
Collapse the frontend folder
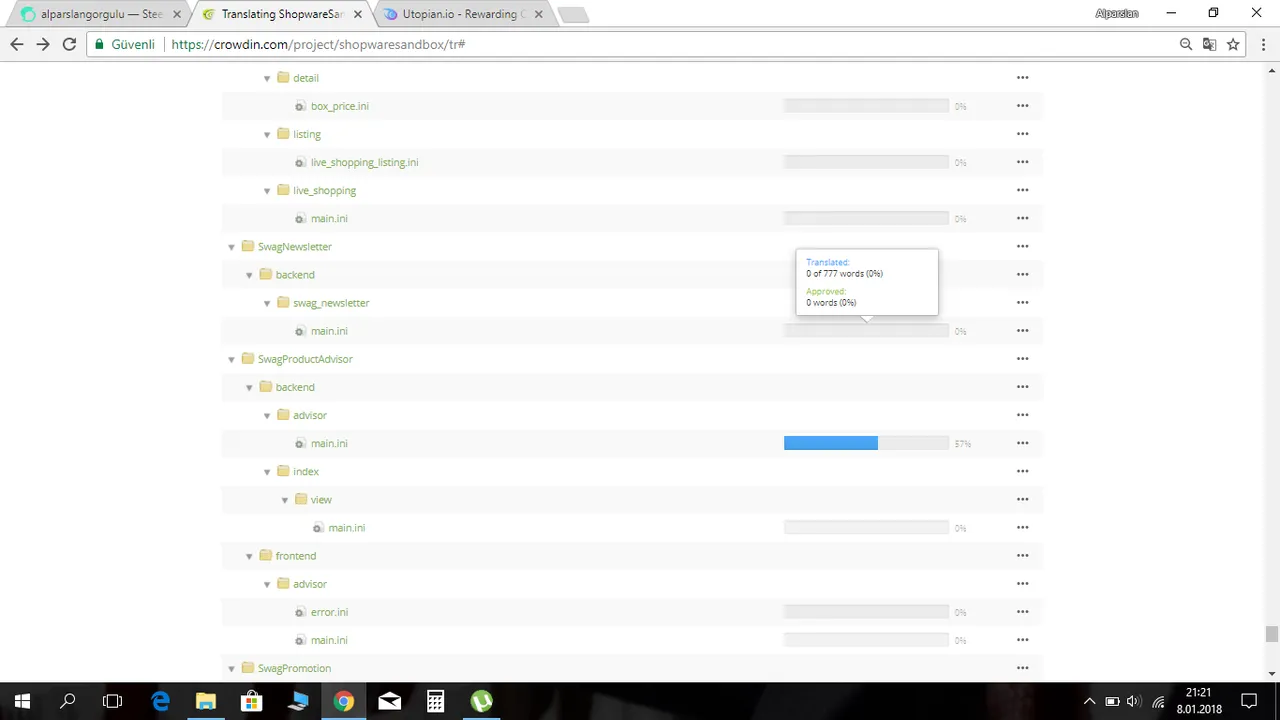(x=249, y=556)
